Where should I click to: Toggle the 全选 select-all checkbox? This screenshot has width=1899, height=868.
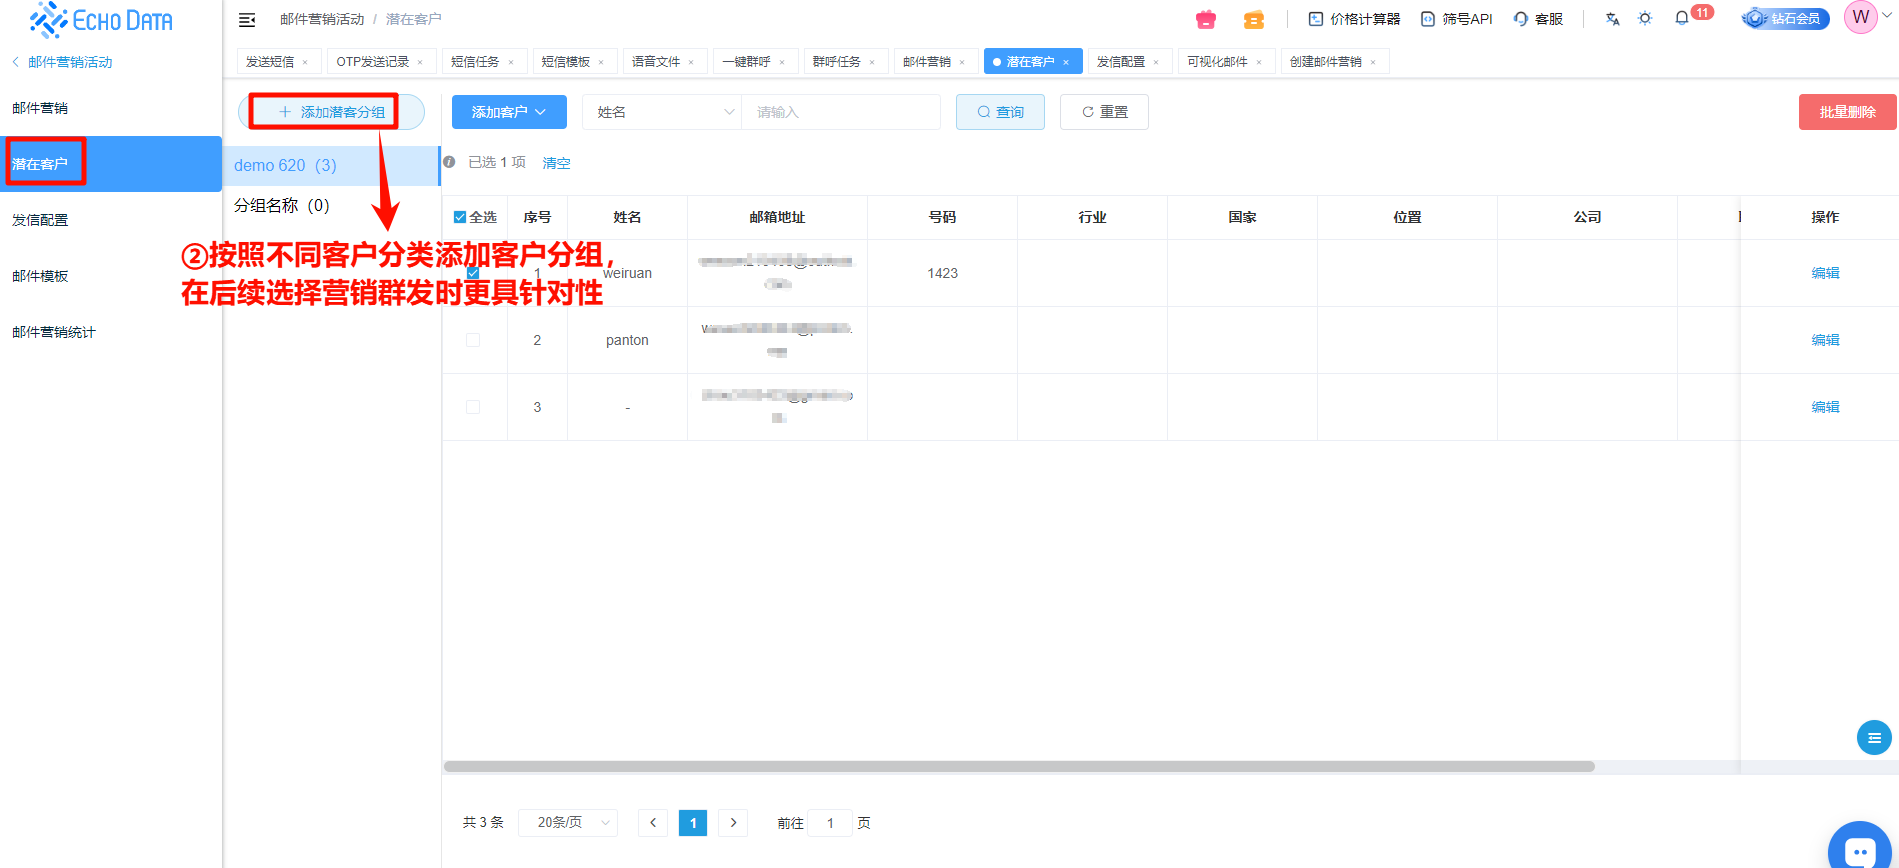pos(460,217)
